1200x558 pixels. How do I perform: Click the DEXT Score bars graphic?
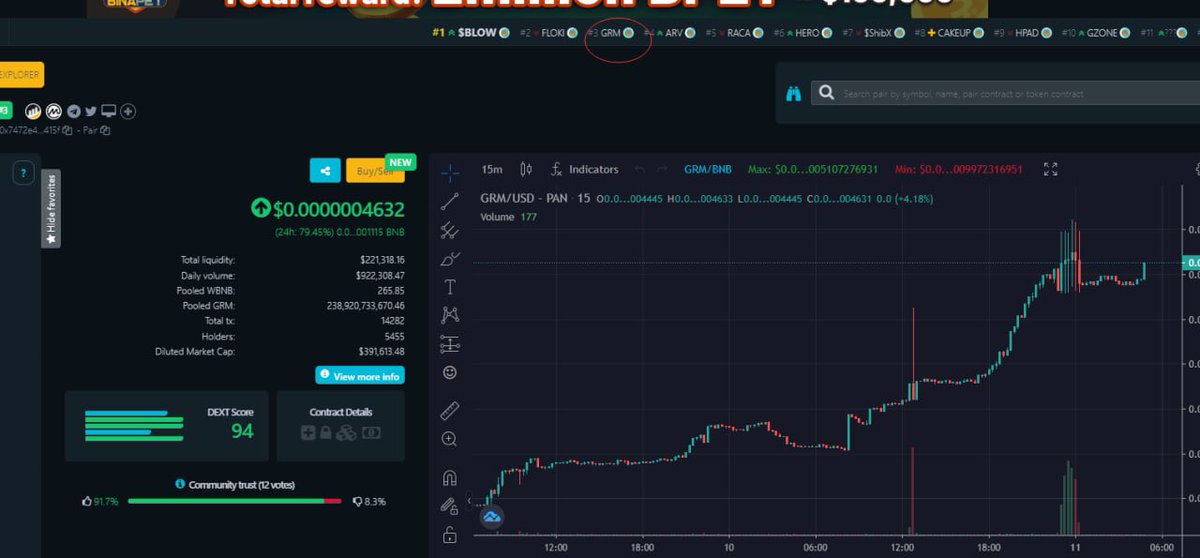(133, 425)
